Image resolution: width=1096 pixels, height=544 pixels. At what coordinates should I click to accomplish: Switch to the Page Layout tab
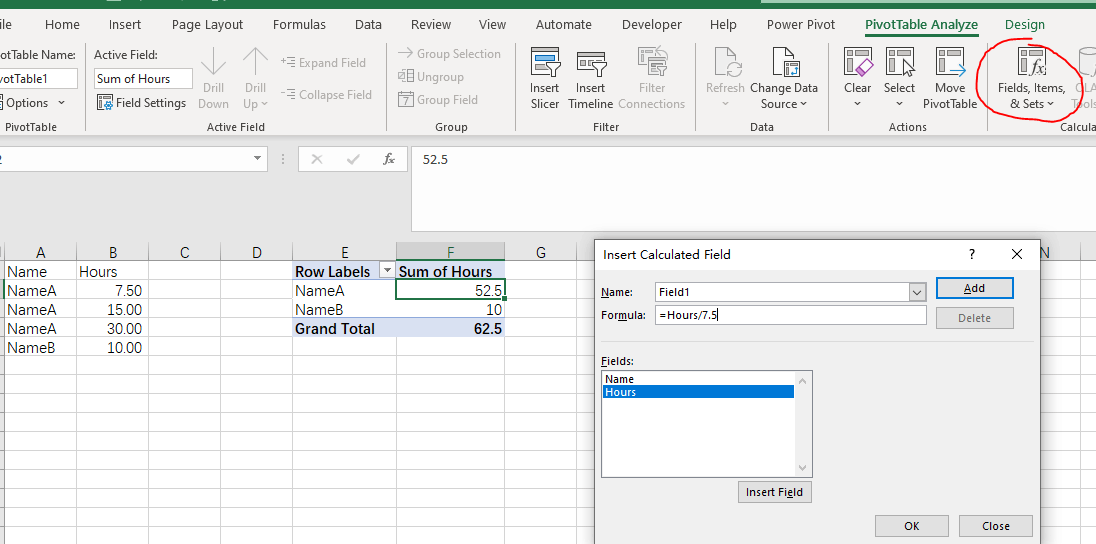pos(208,24)
